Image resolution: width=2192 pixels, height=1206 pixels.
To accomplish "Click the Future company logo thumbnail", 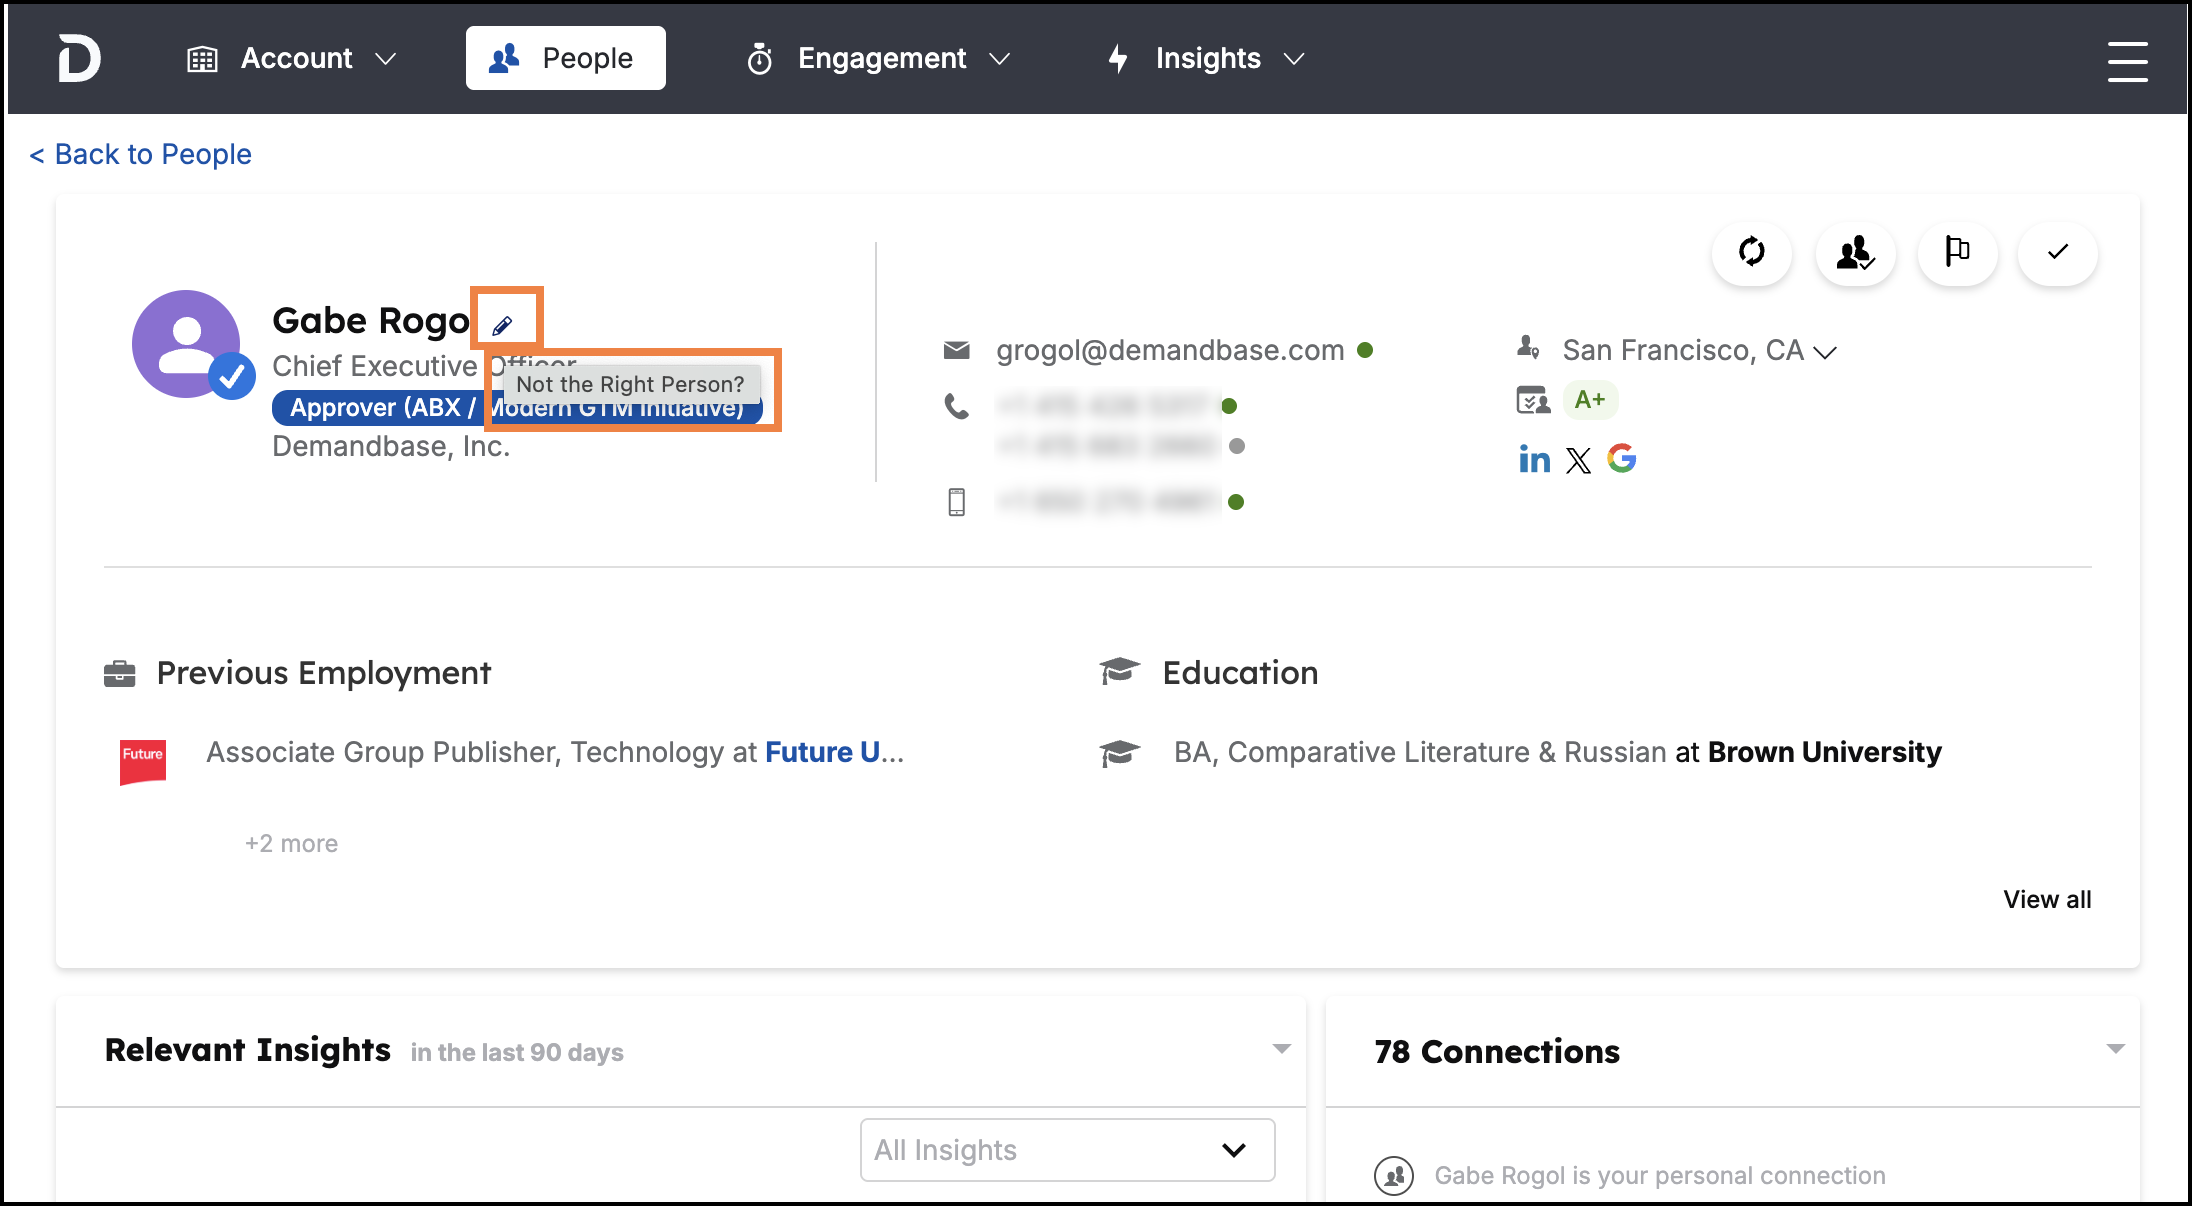I will pos(143,762).
